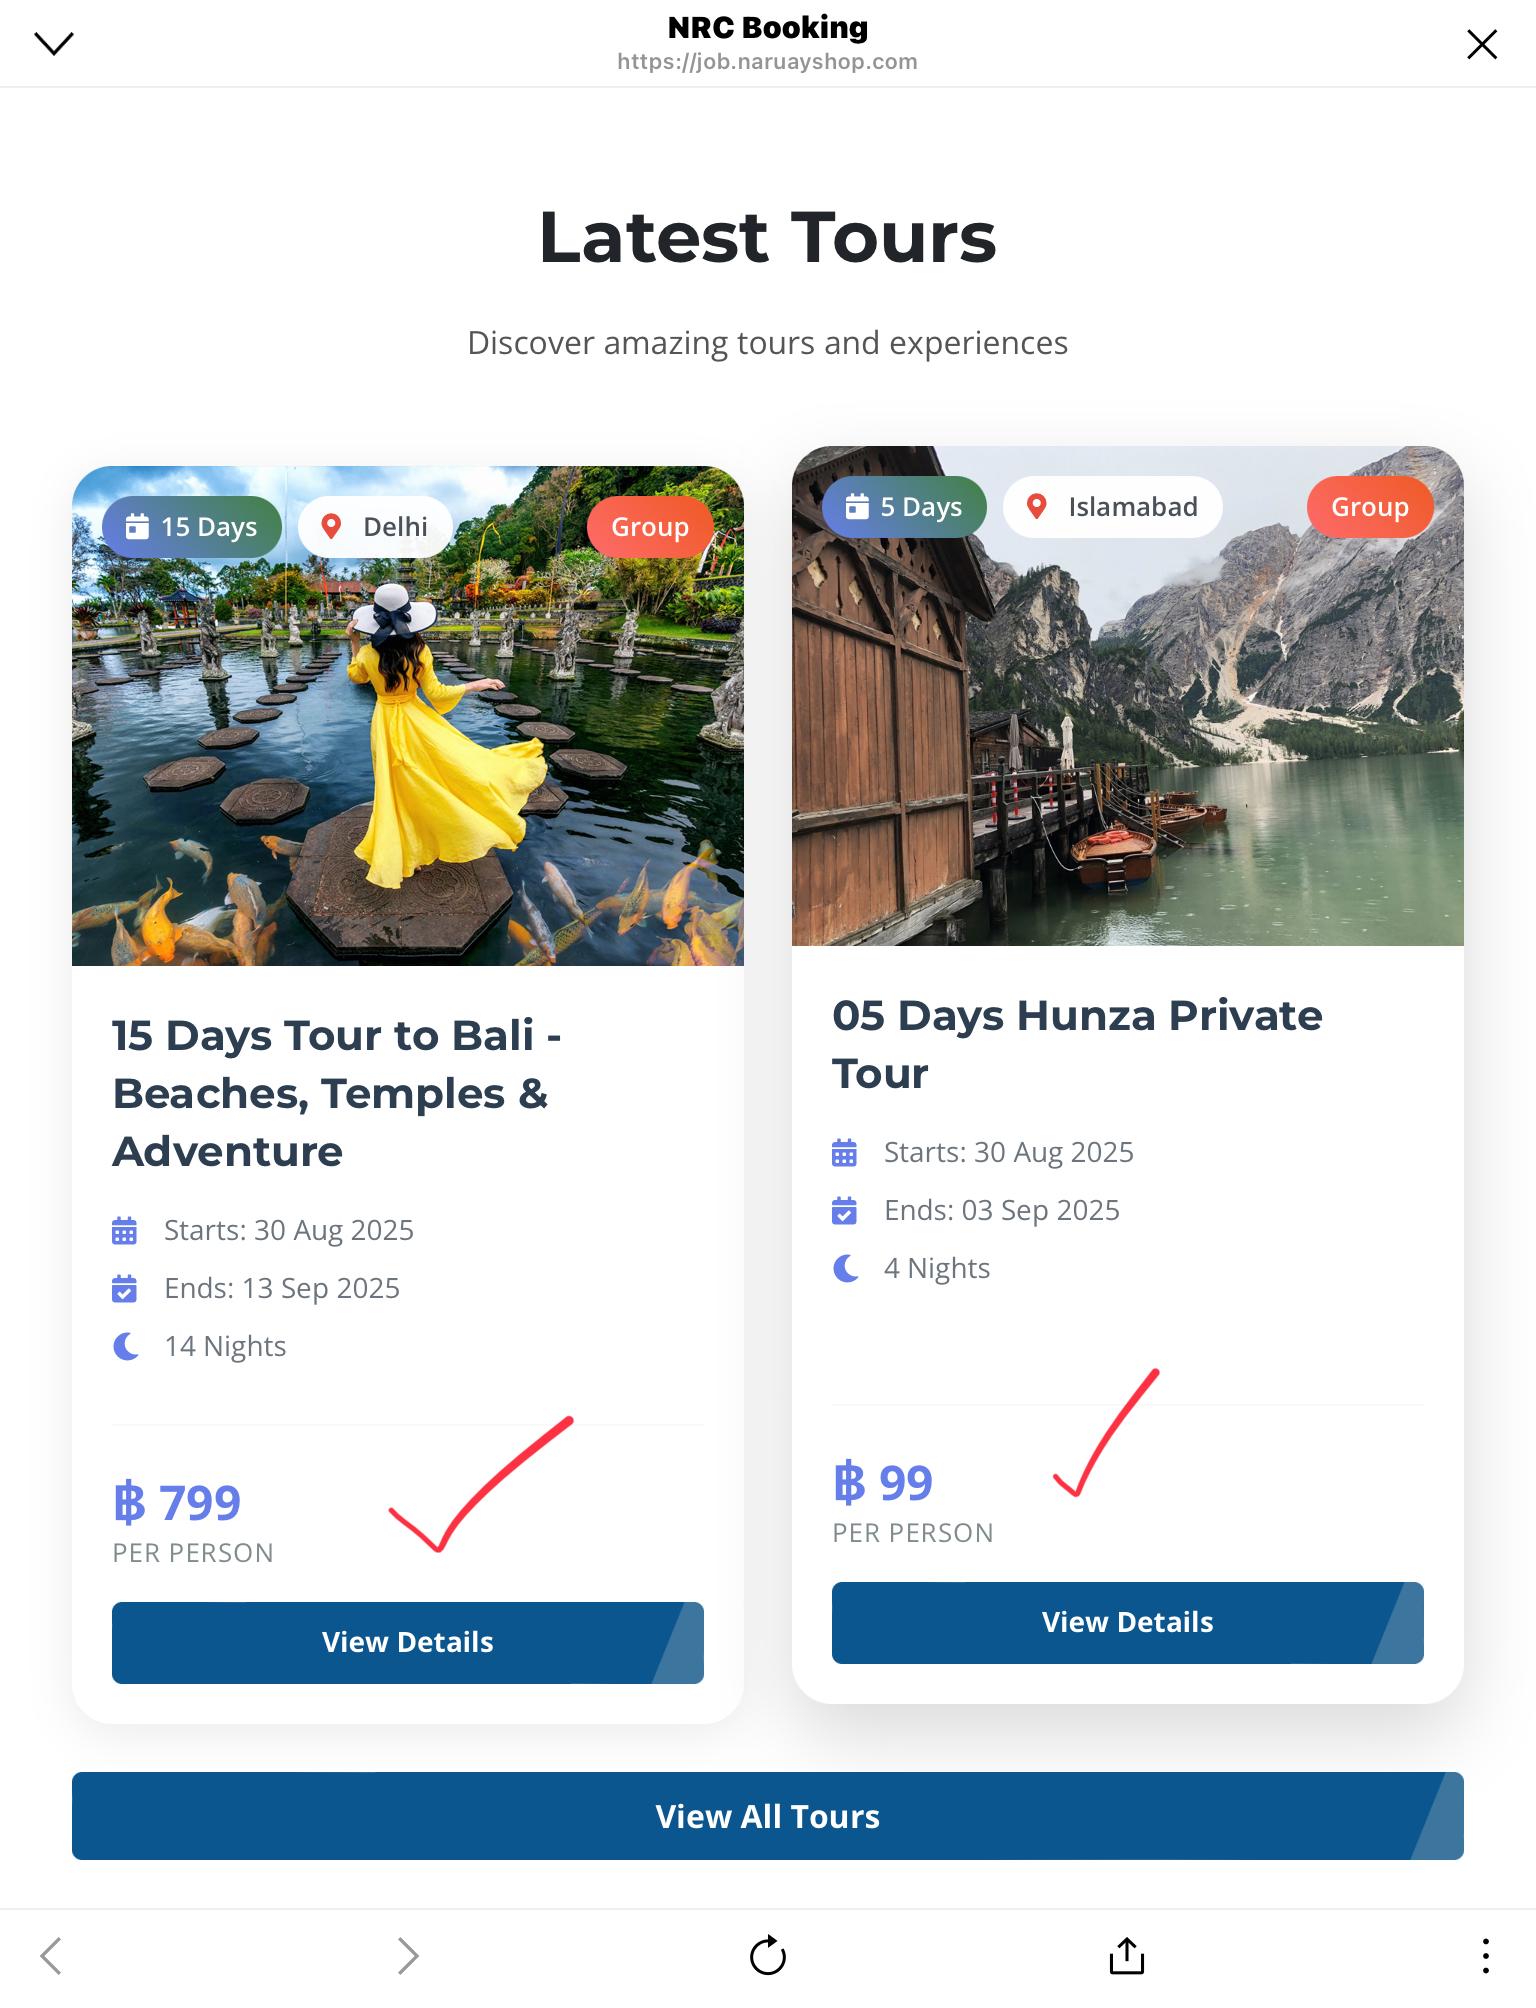Click the job.naruayshop.com URL in the header
The image size is (1536, 2008).
767,62
